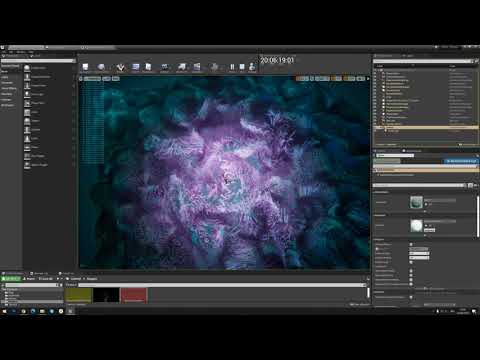Open the Help menu
This screenshot has width=480, height=360.
31,52
